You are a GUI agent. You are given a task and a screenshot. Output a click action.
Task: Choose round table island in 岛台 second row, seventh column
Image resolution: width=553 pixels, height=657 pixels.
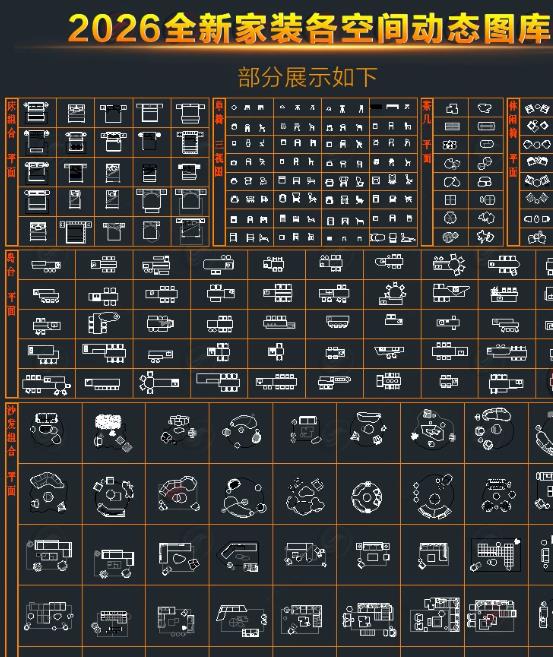click(x=392, y=294)
